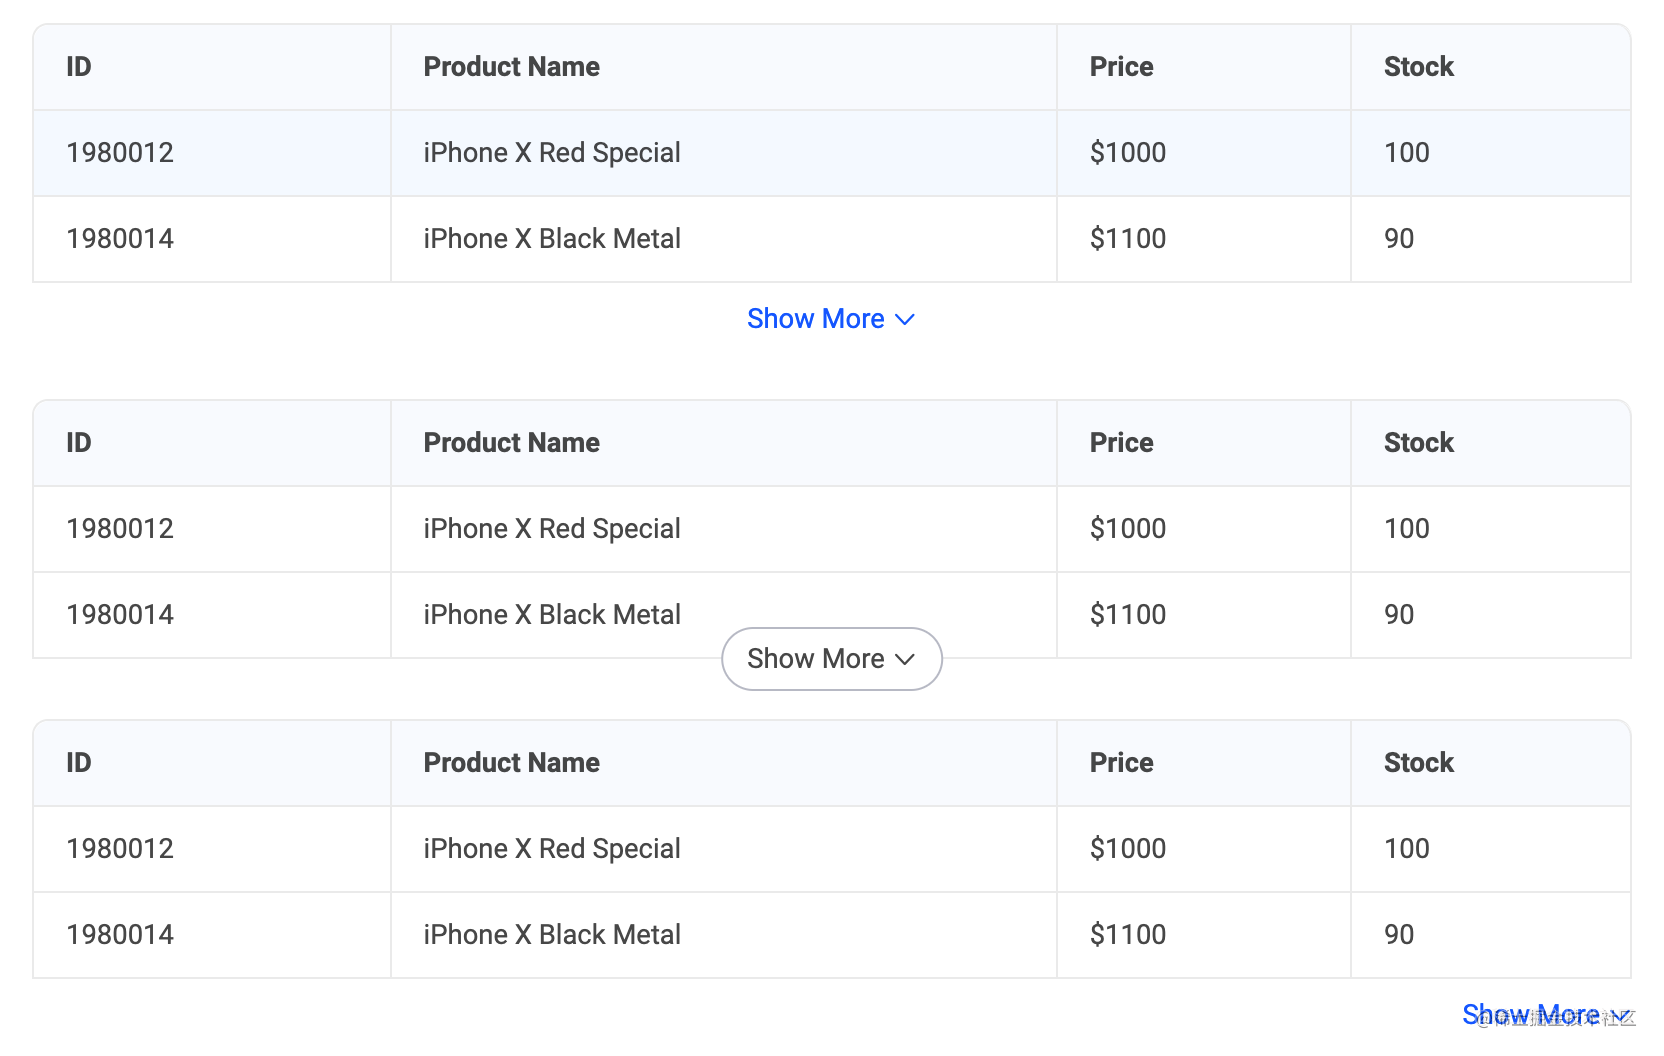1664x1056 pixels.
Task: Click the chevron beside the centered blue Show More
Action: [x=905, y=319]
